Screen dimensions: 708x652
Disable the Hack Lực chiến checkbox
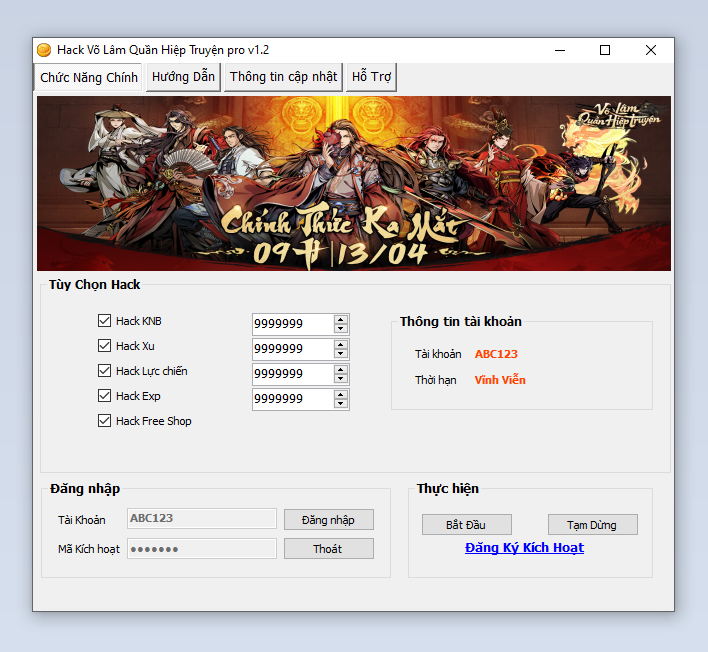(104, 371)
